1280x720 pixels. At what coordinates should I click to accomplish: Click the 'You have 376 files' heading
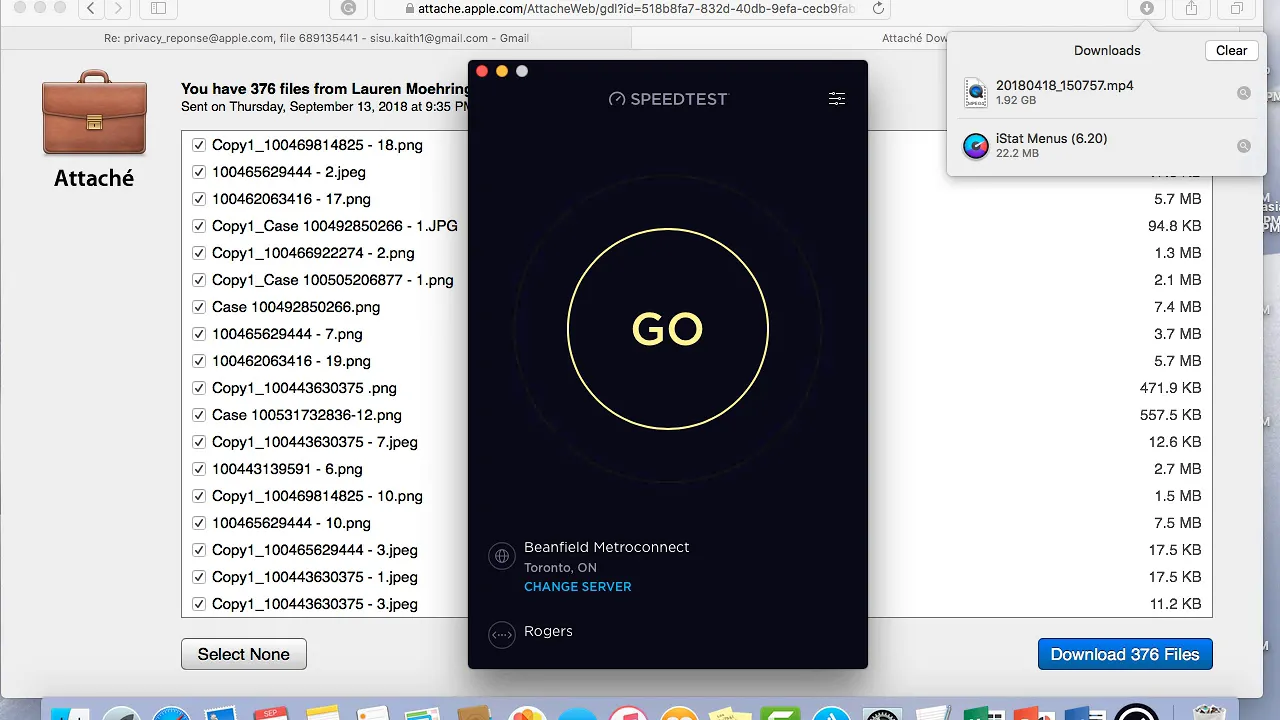pyautogui.click(x=325, y=89)
